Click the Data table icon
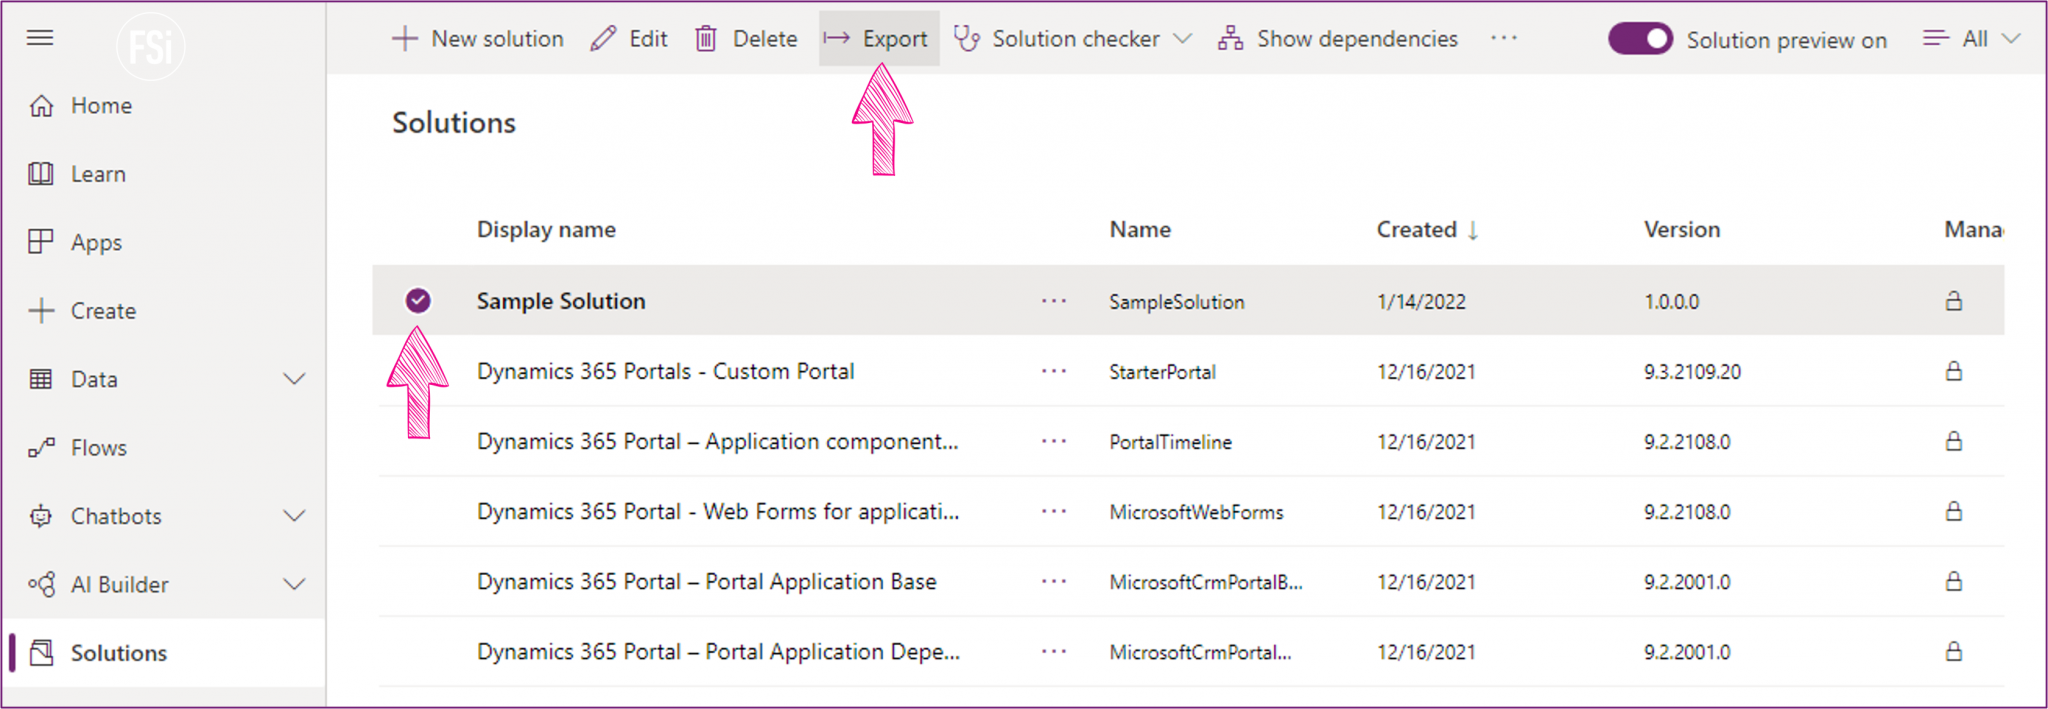Image resolution: width=2048 pixels, height=709 pixels. pos(41,379)
